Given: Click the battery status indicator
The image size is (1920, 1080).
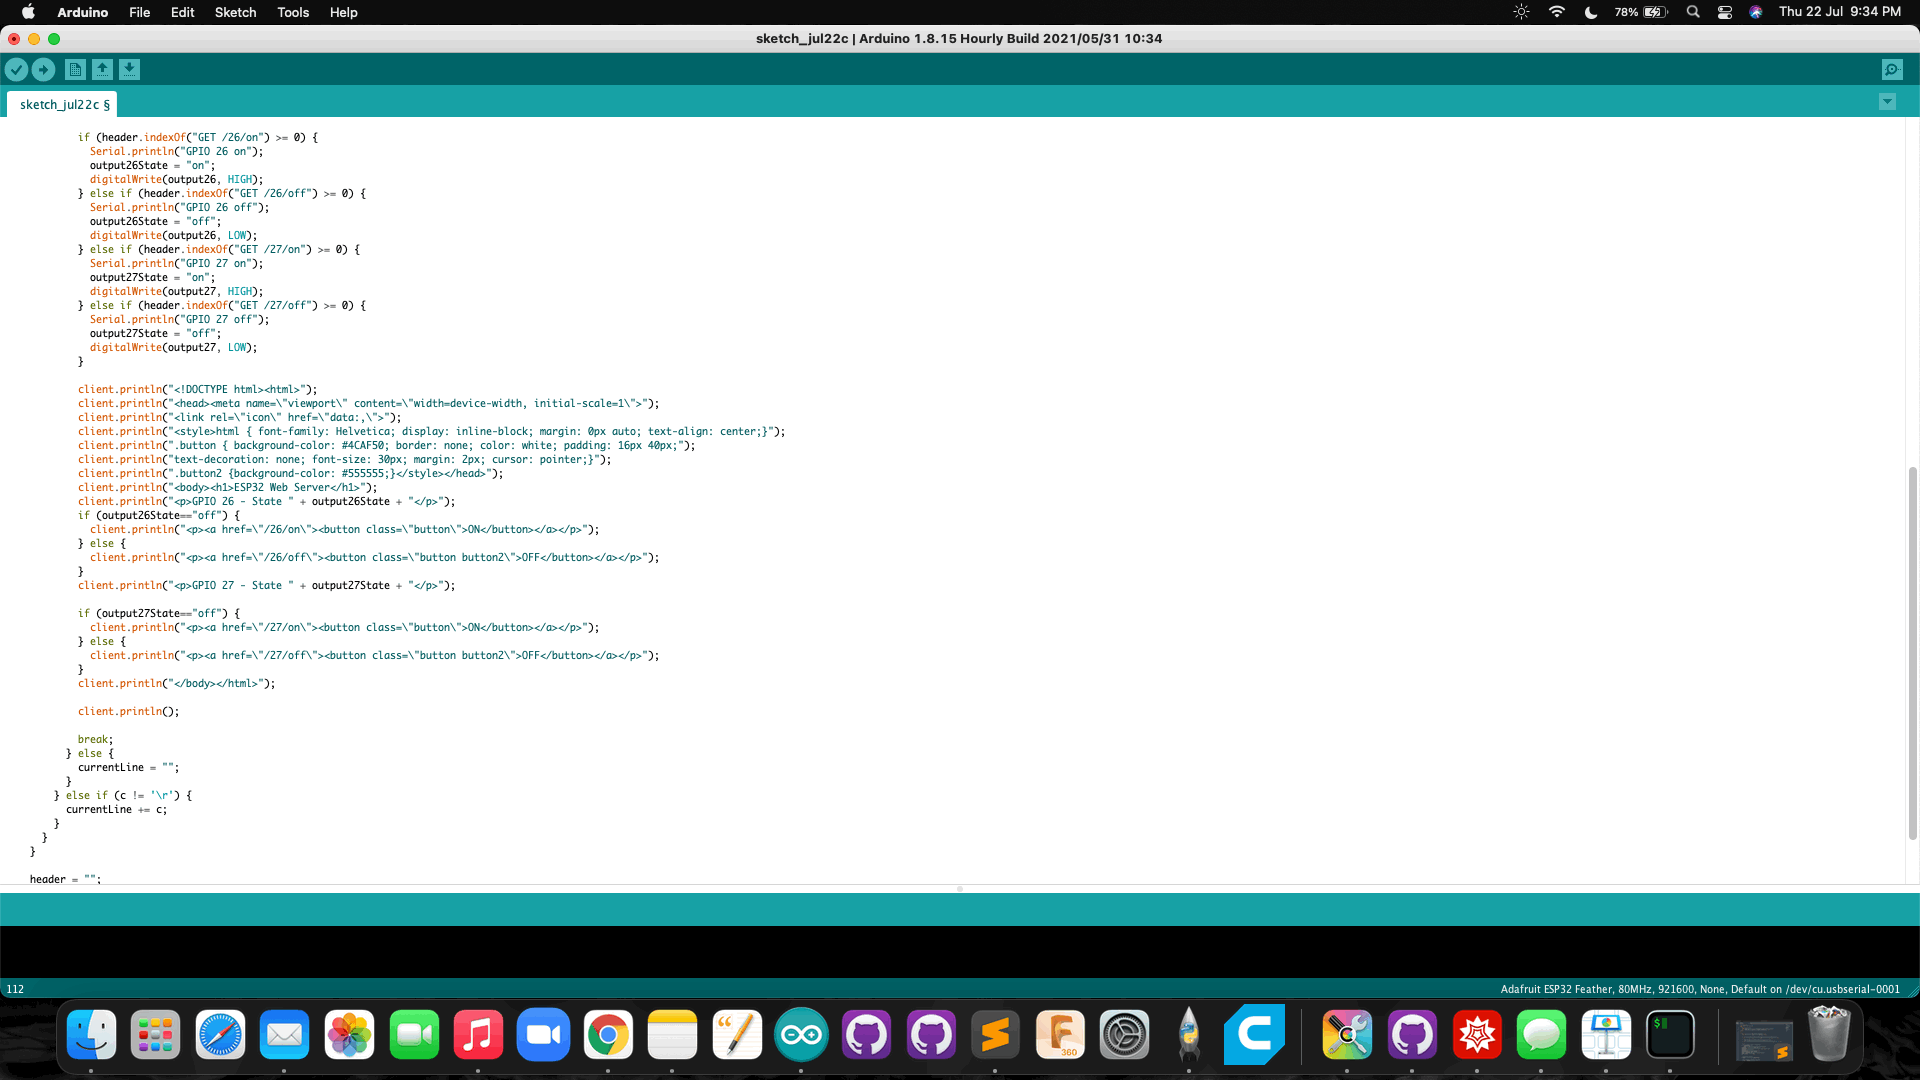Looking at the screenshot, I should pyautogui.click(x=1641, y=12).
